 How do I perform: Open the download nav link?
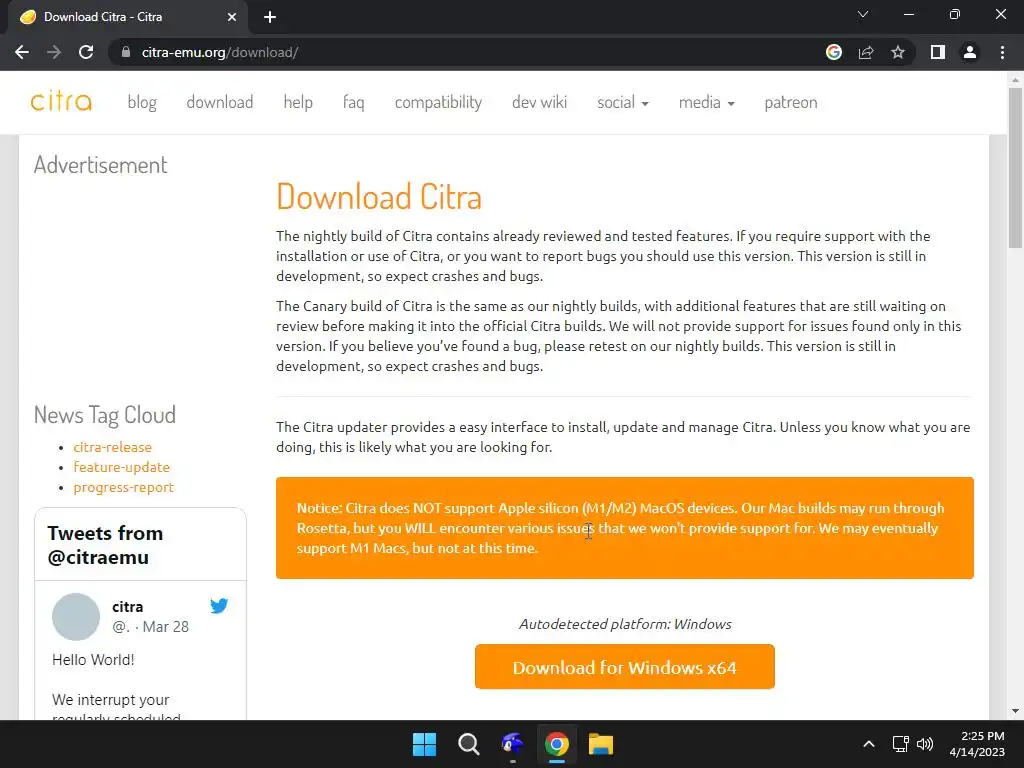(x=219, y=103)
